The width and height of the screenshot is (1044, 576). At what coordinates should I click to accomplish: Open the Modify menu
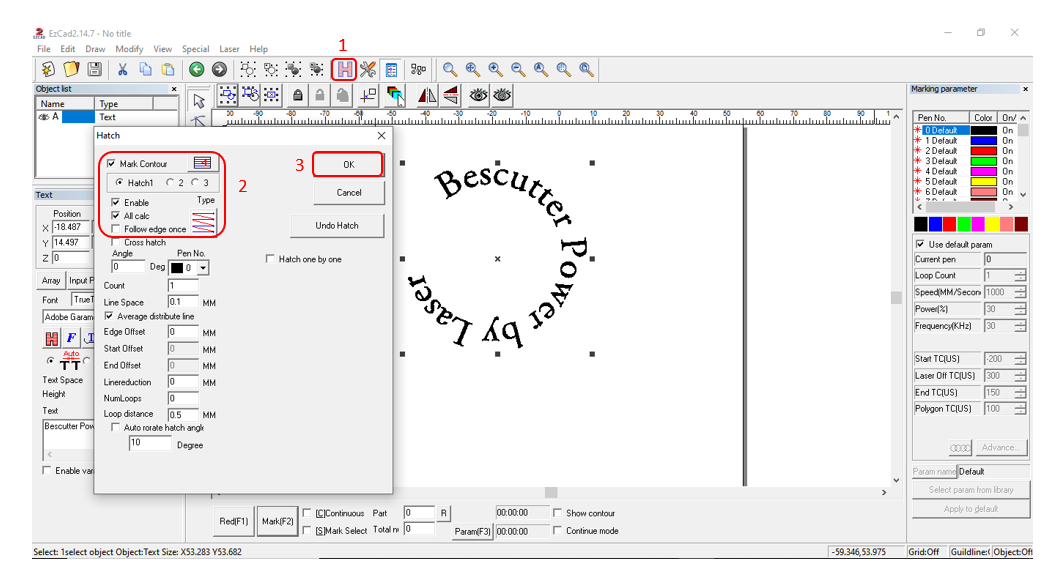(x=129, y=49)
